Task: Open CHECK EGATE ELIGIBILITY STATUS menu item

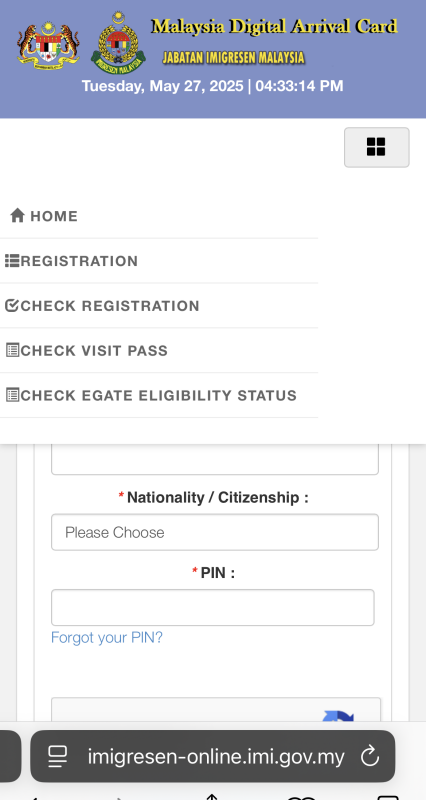Action: click(x=159, y=395)
